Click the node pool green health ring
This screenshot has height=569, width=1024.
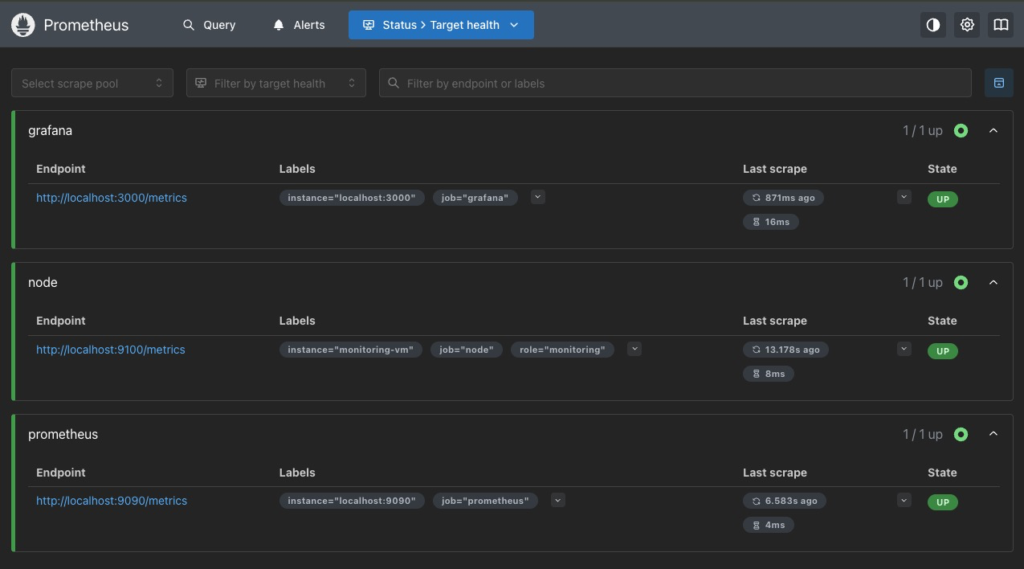pyautogui.click(x=961, y=283)
